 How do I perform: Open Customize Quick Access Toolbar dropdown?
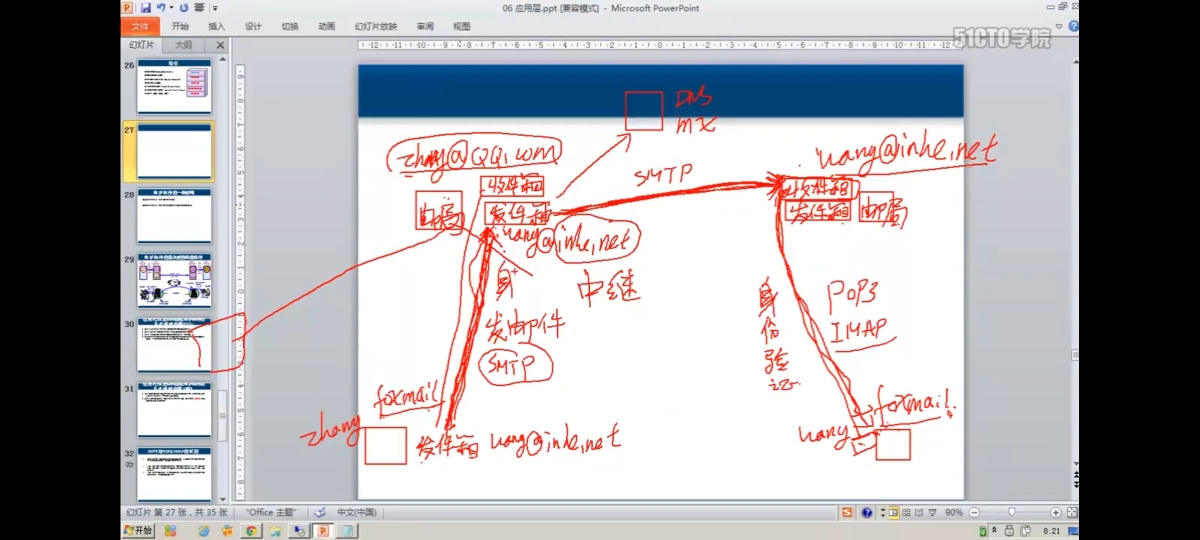(214, 8)
